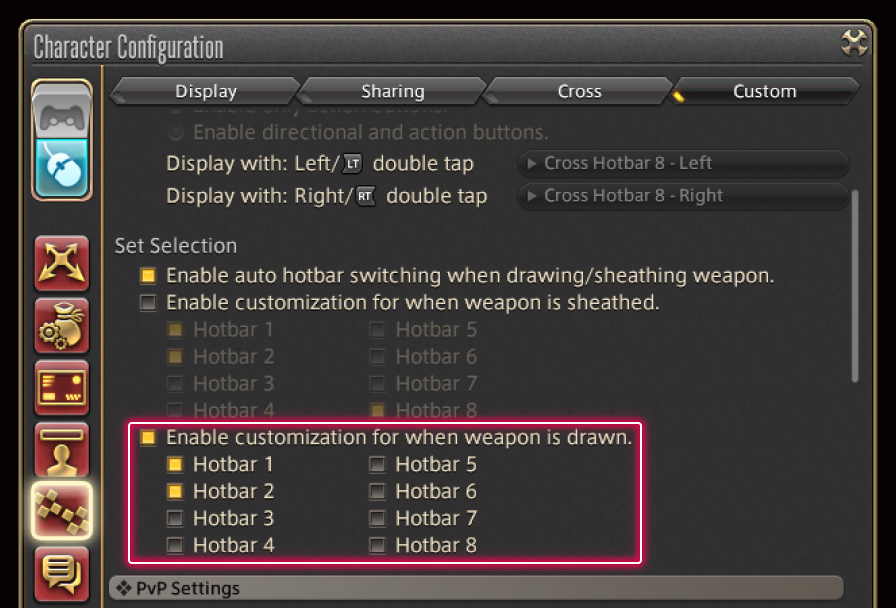Click the round emblem in the window's top-right corner
The width and height of the screenshot is (896, 608).
click(855, 43)
